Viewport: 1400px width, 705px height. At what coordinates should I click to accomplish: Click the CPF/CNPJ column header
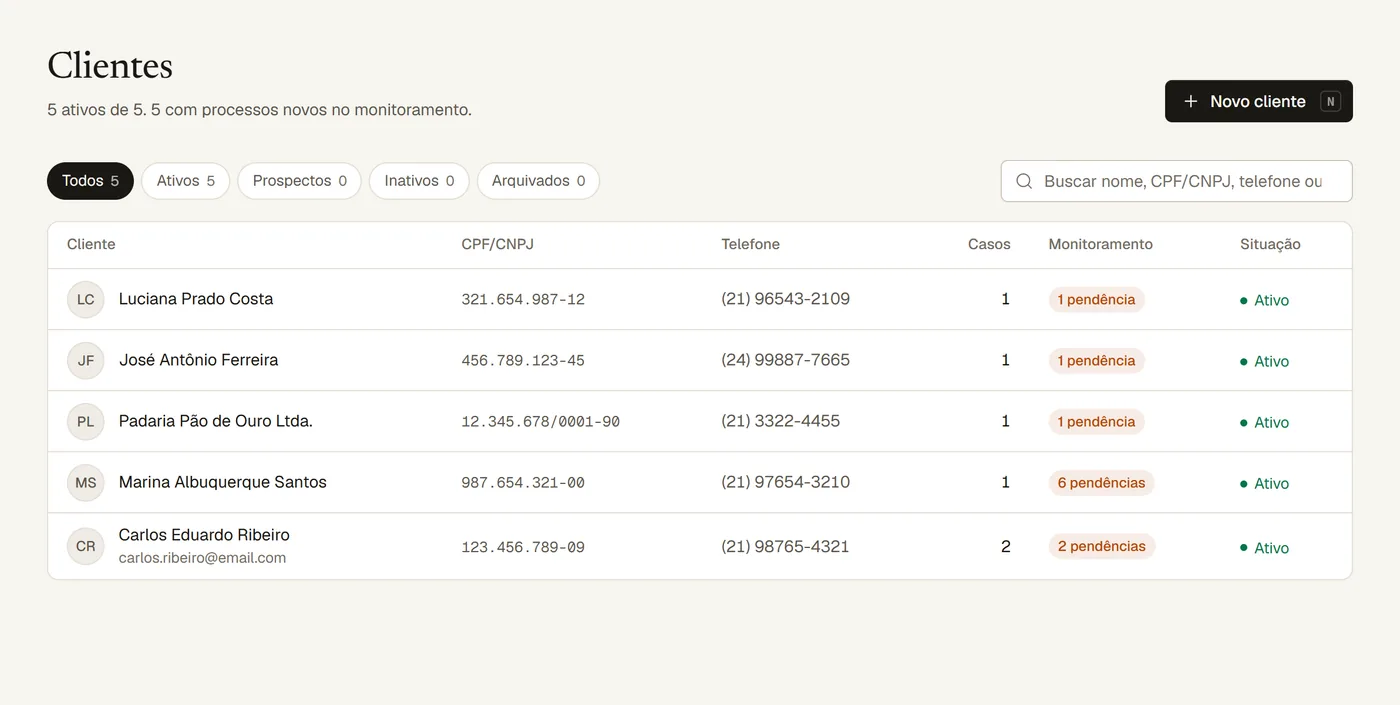click(497, 244)
